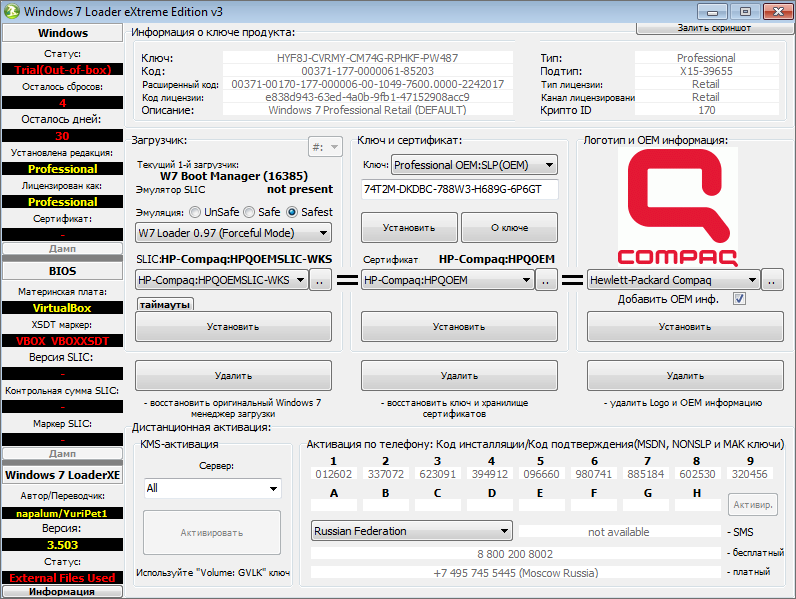The height and width of the screenshot is (599, 796).
Task: Expand the KMS server 'All' combo box
Action: click(212, 488)
